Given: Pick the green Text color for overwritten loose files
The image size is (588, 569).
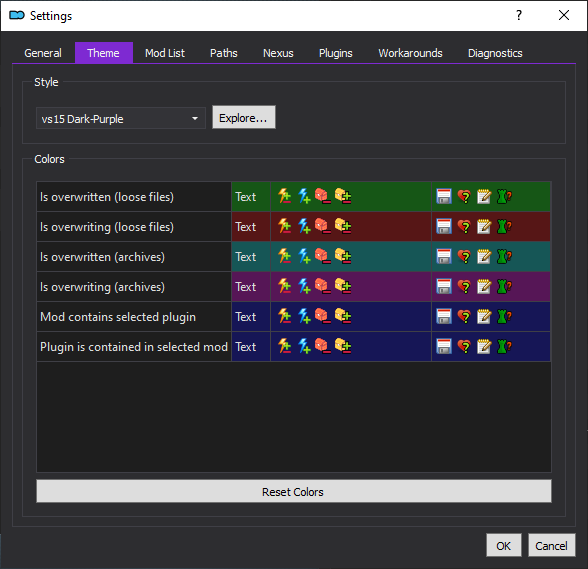Looking at the screenshot, I should (x=251, y=197).
